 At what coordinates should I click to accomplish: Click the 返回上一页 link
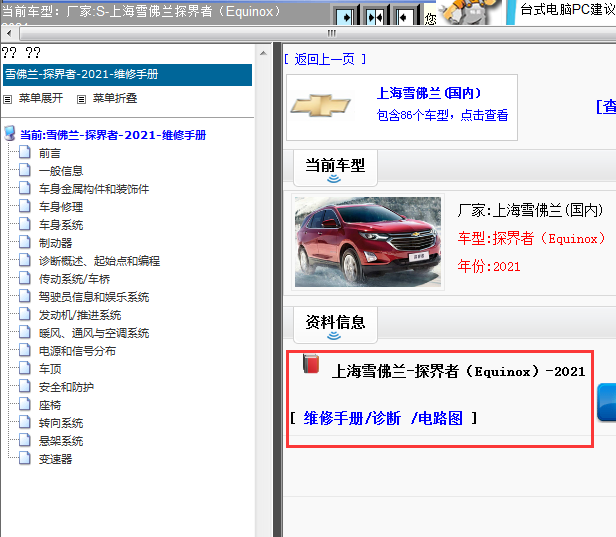pyautogui.click(x=324, y=59)
